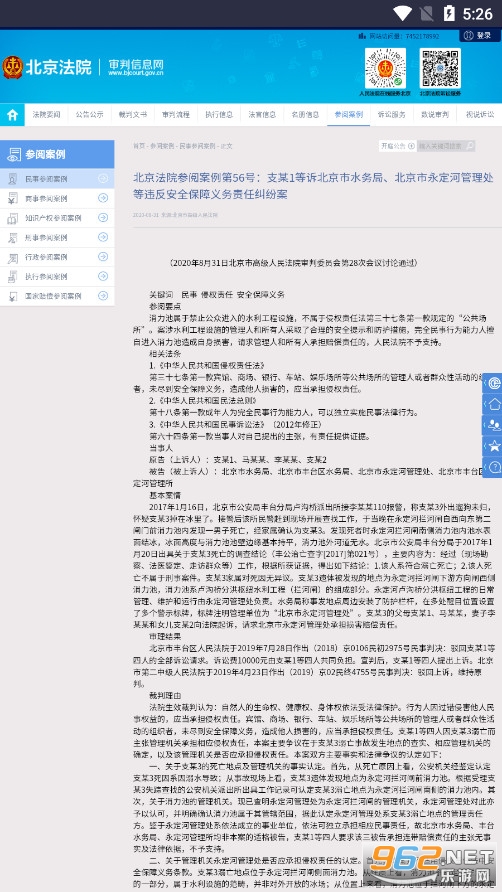
Task: Go to the home icon in navigation bar
Action: tap(12, 114)
